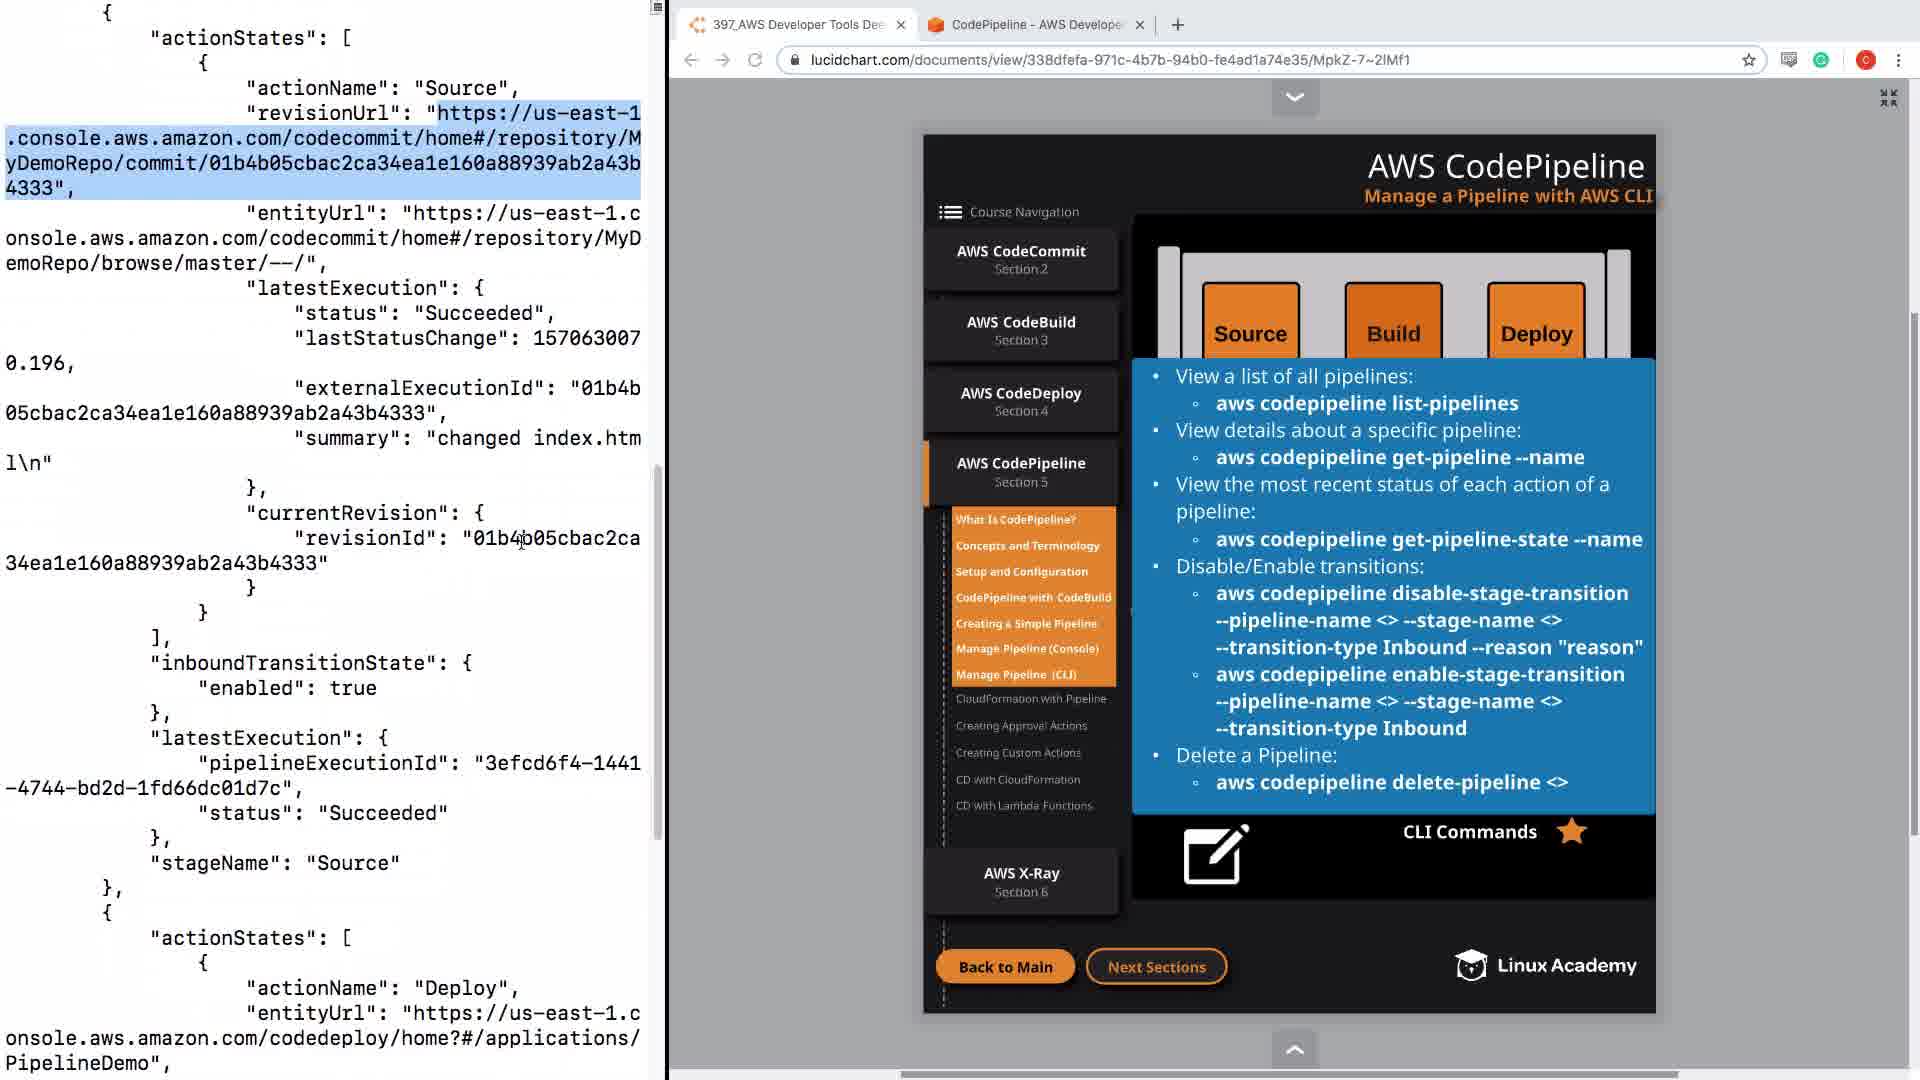Viewport: 1920px width, 1080px height.
Task: Click the Back to Main button
Action: [1005, 967]
